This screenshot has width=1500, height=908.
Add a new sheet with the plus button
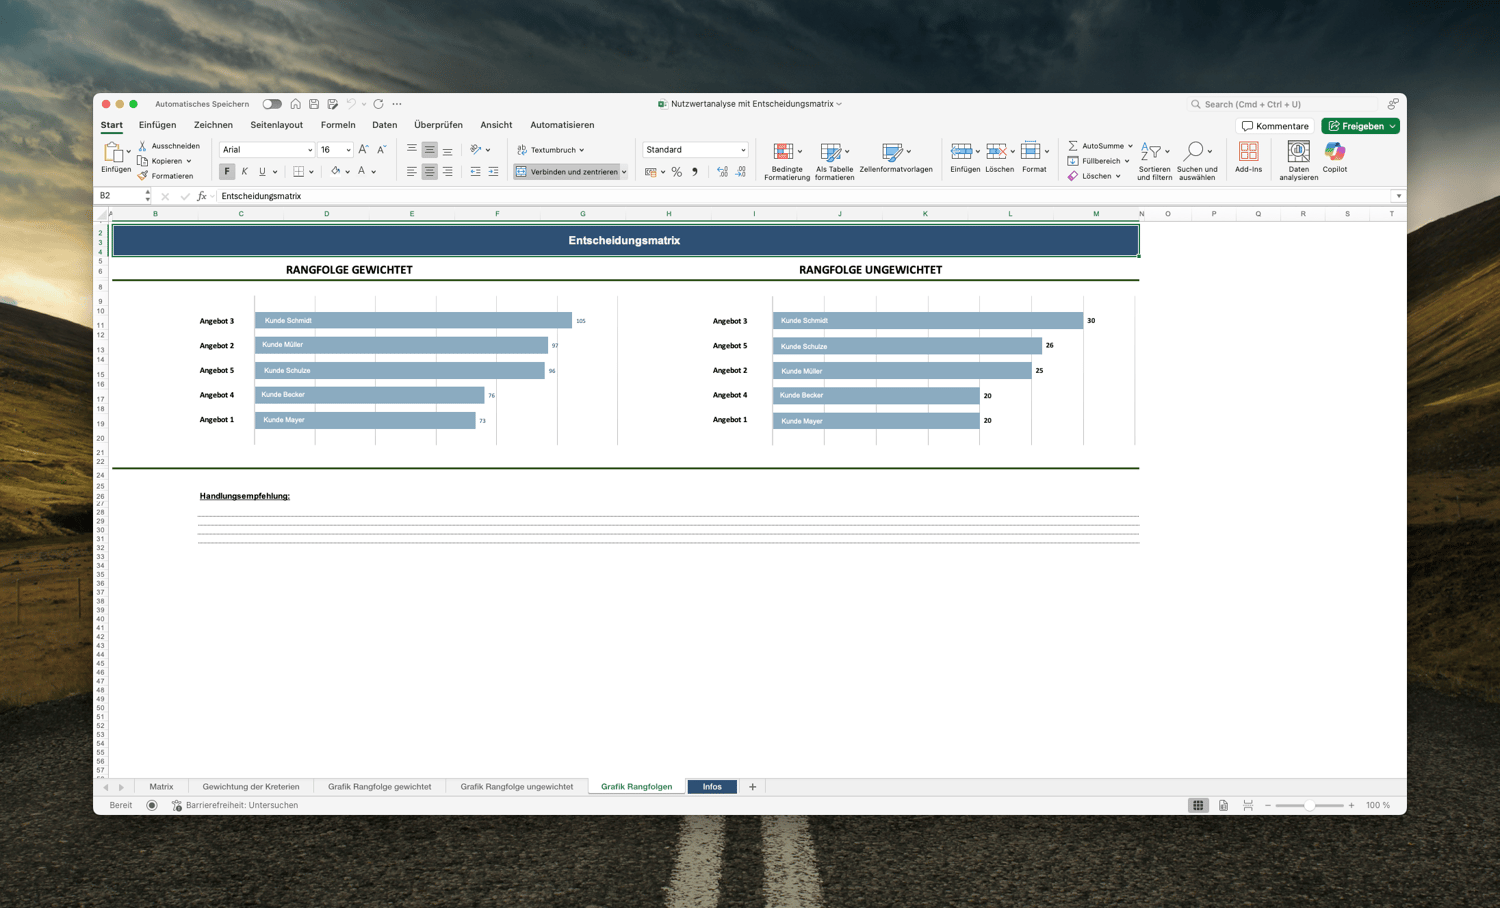(x=753, y=787)
